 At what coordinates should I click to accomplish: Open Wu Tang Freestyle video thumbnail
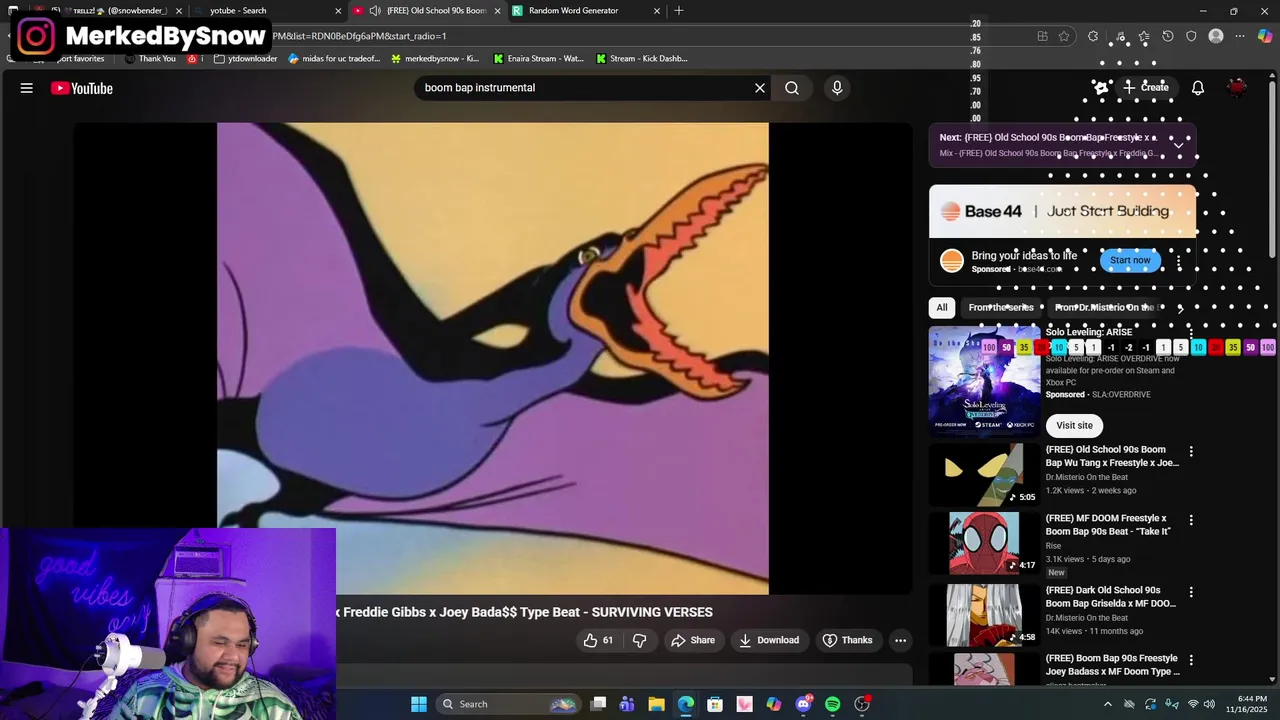[x=984, y=474]
